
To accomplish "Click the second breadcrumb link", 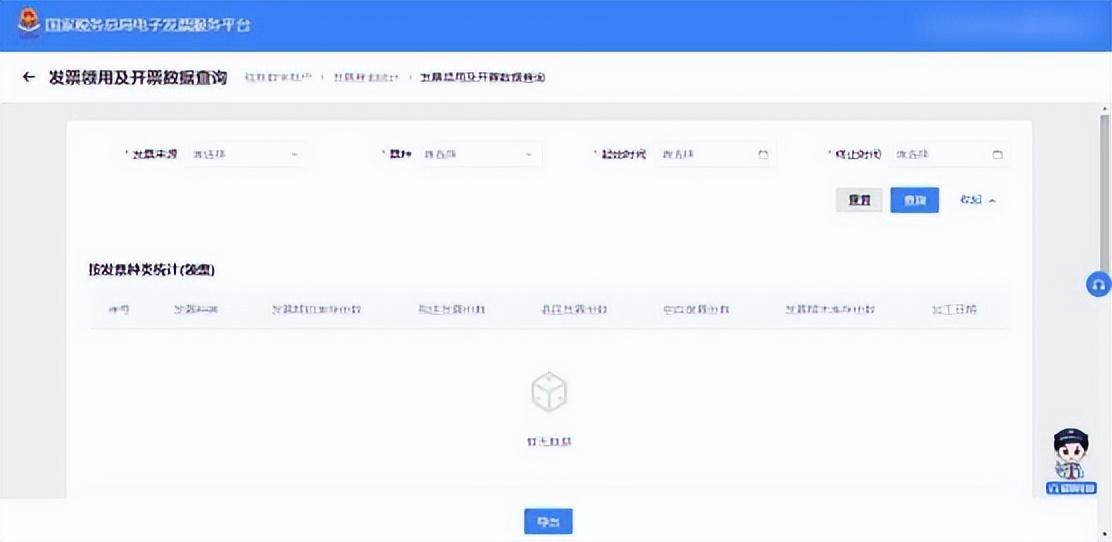I will (x=367, y=77).
